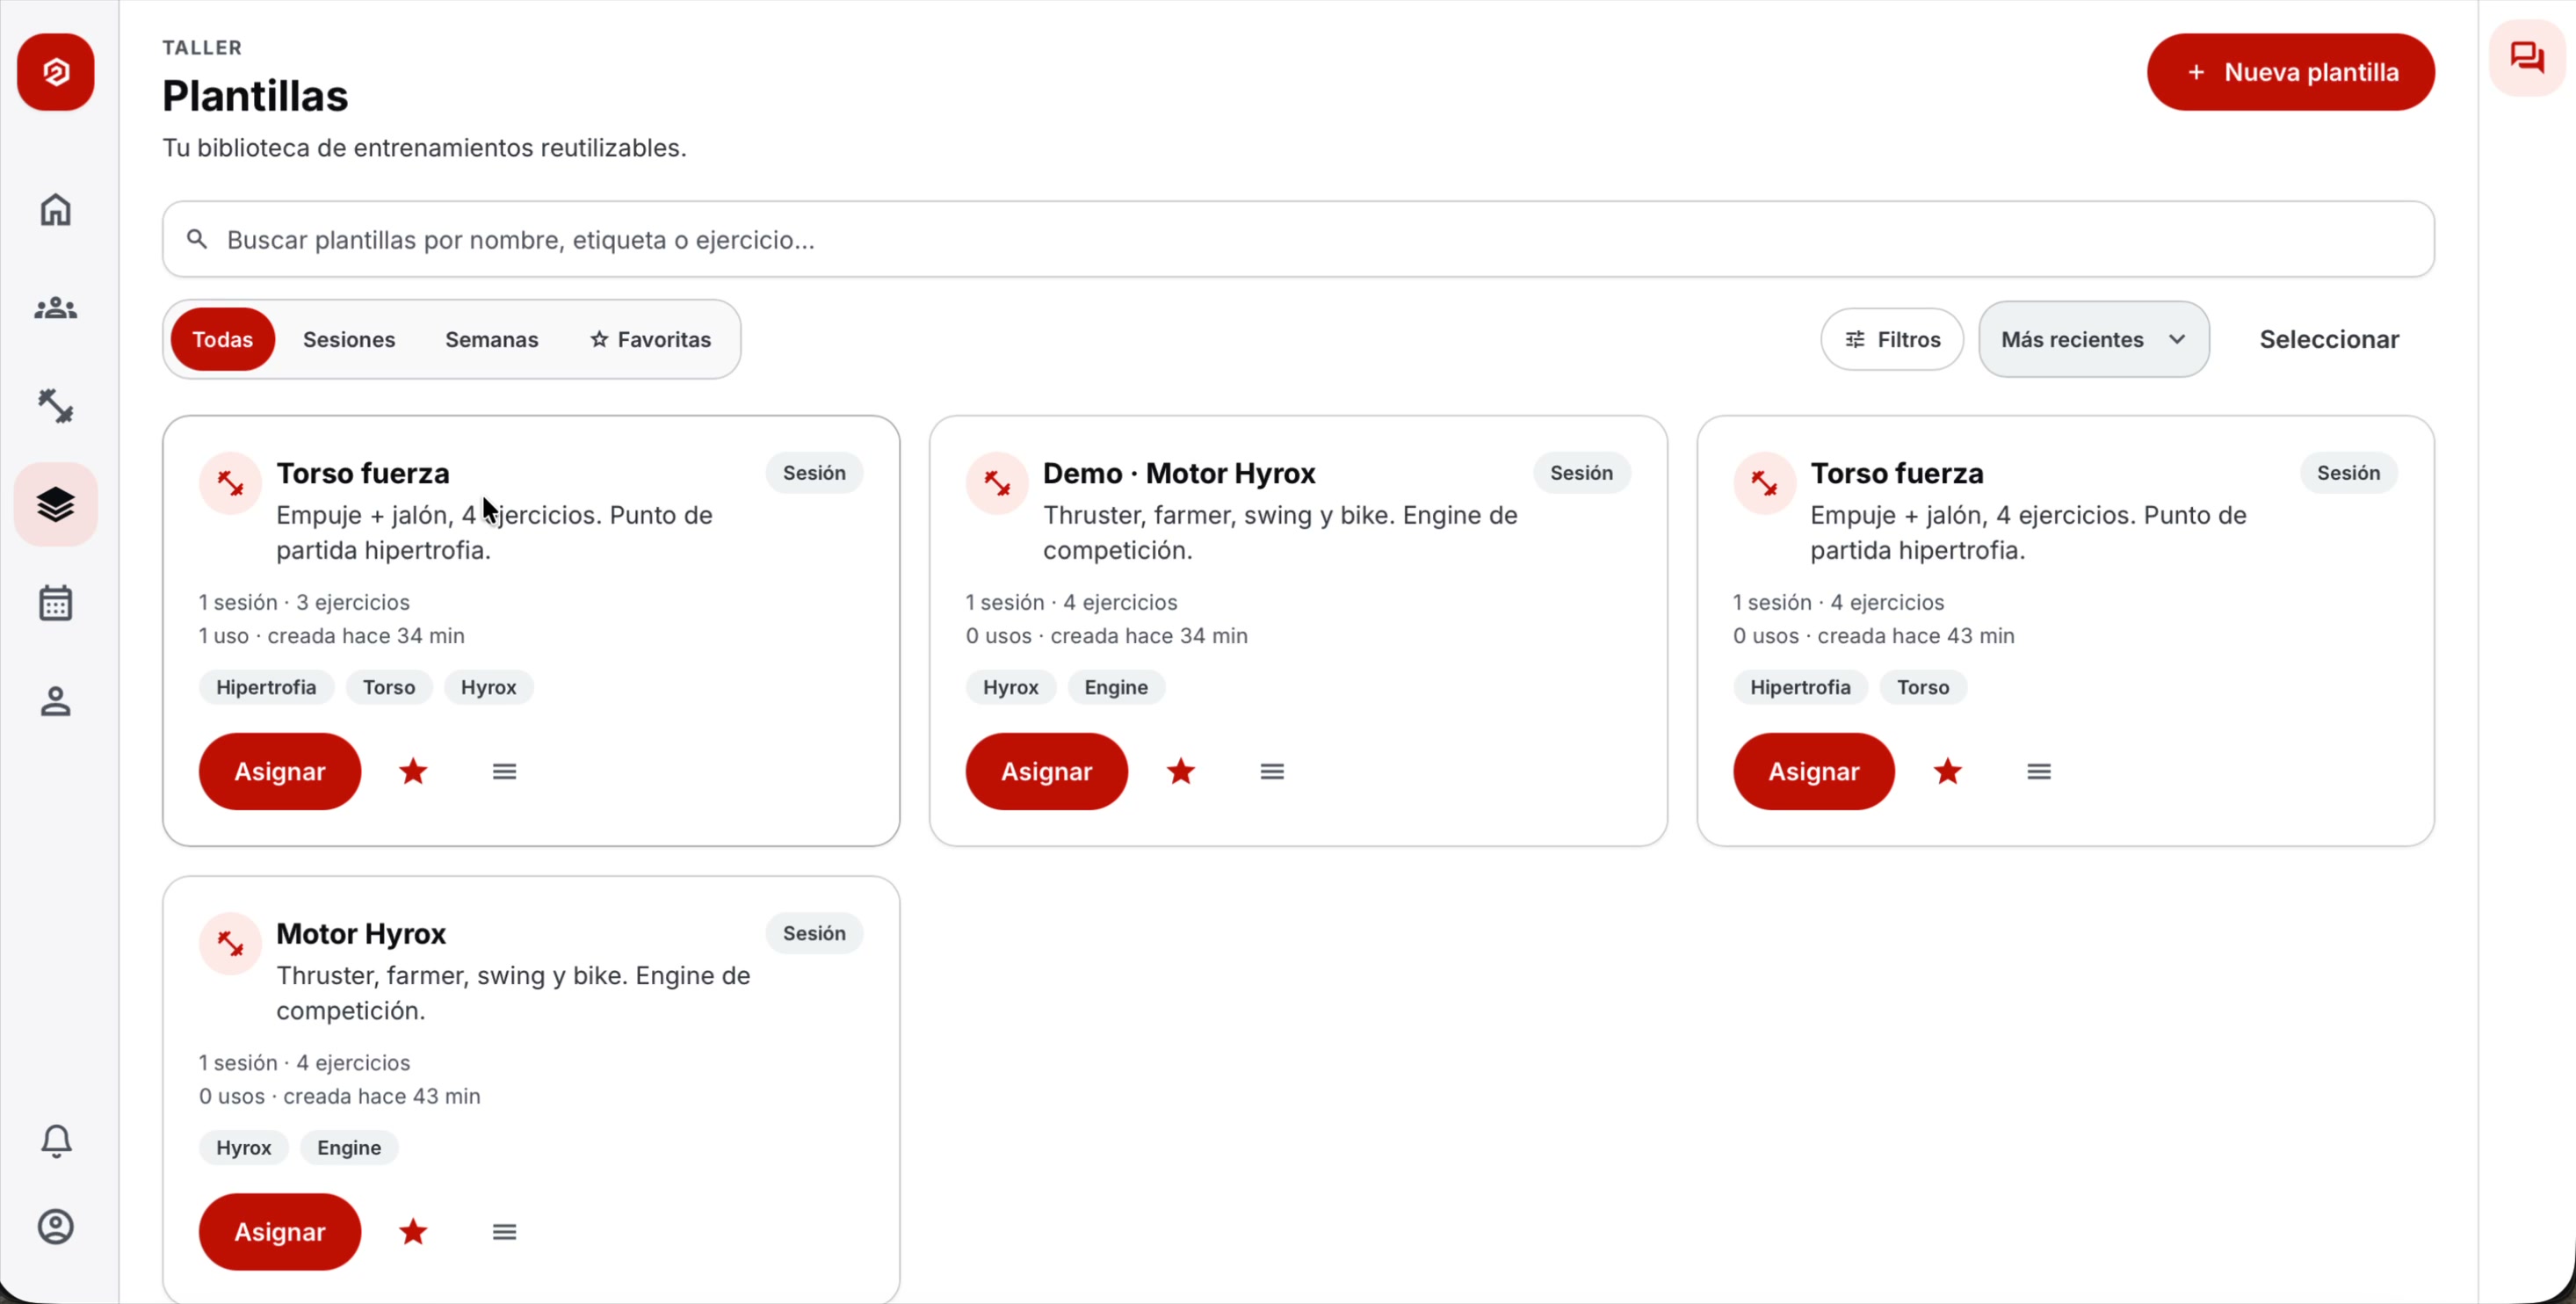This screenshot has height=1304, width=2576.
Task: Assign the Torso fuerza template with Hyrox tag
Action: (x=280, y=771)
